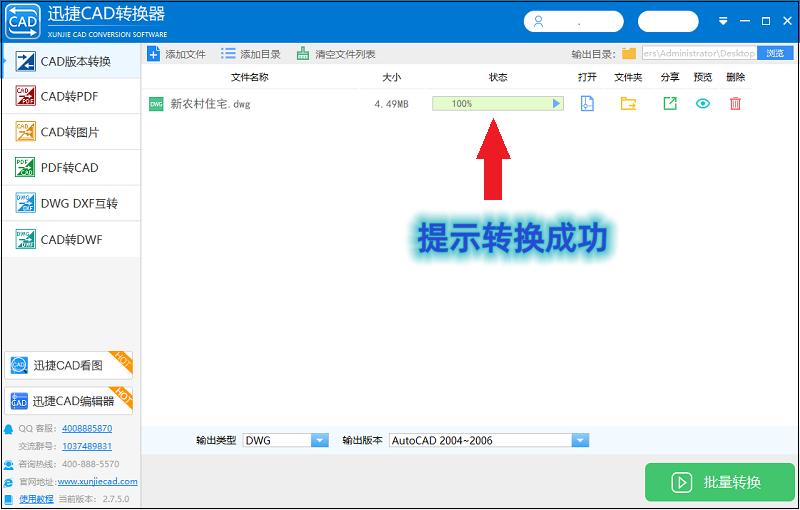Delete 新农村住宅.dwg with the trash icon

pos(735,104)
